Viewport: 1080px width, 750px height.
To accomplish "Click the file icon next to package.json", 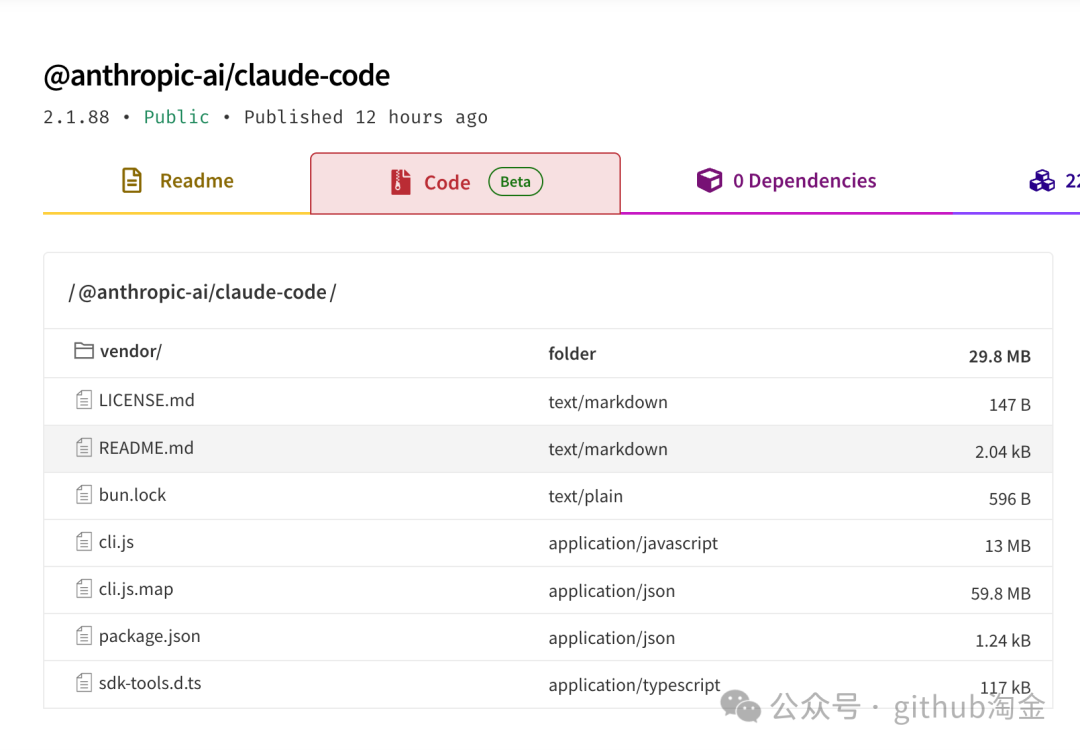I will [84, 636].
